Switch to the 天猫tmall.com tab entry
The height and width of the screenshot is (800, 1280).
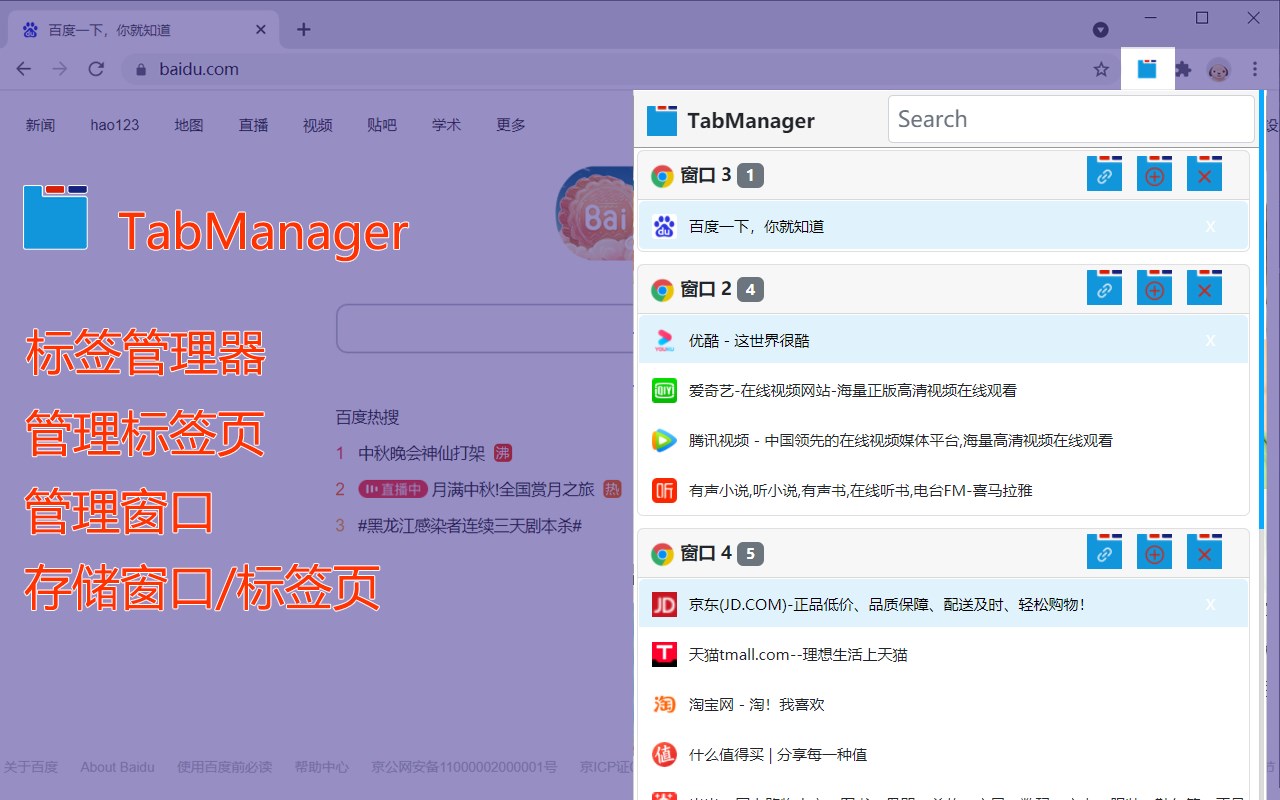(x=943, y=654)
